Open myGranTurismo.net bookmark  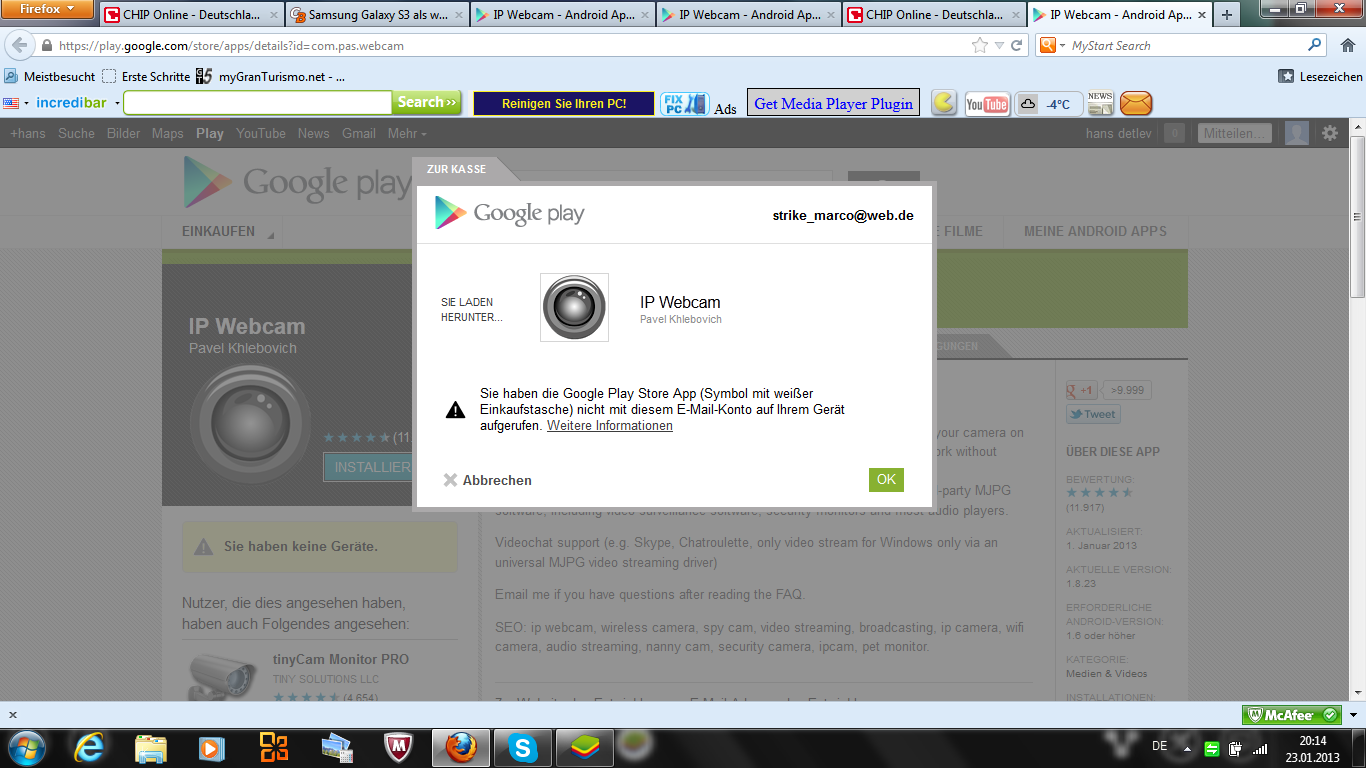click(x=271, y=76)
